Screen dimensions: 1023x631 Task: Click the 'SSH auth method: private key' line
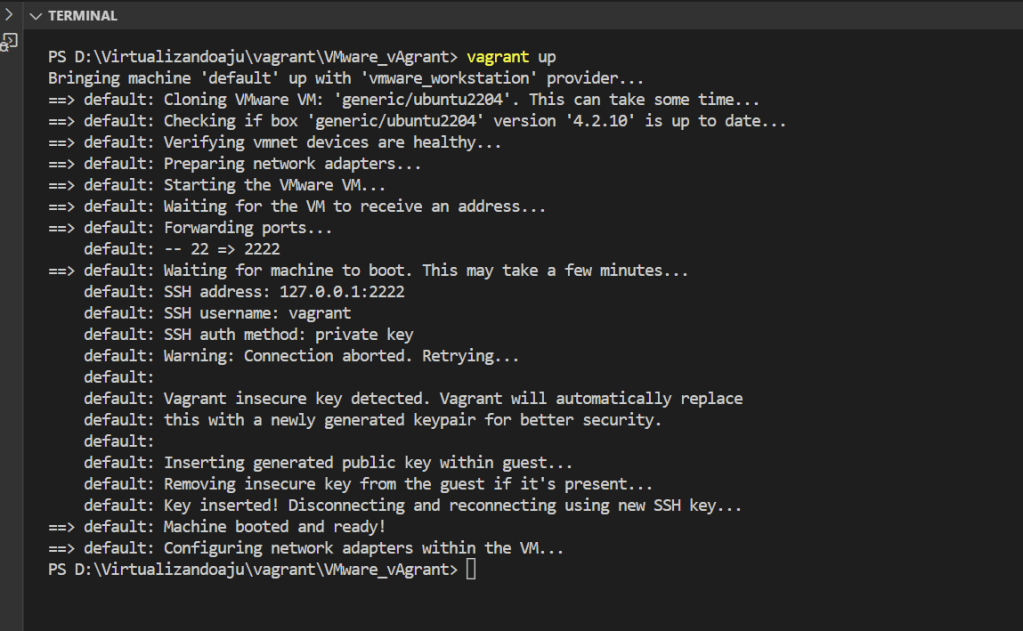tap(288, 335)
